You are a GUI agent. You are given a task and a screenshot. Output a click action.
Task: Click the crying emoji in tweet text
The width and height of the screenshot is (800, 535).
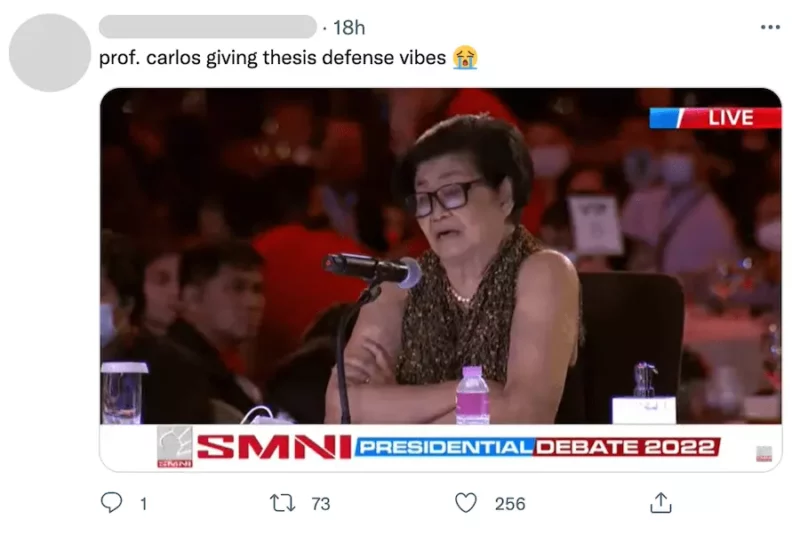(465, 58)
